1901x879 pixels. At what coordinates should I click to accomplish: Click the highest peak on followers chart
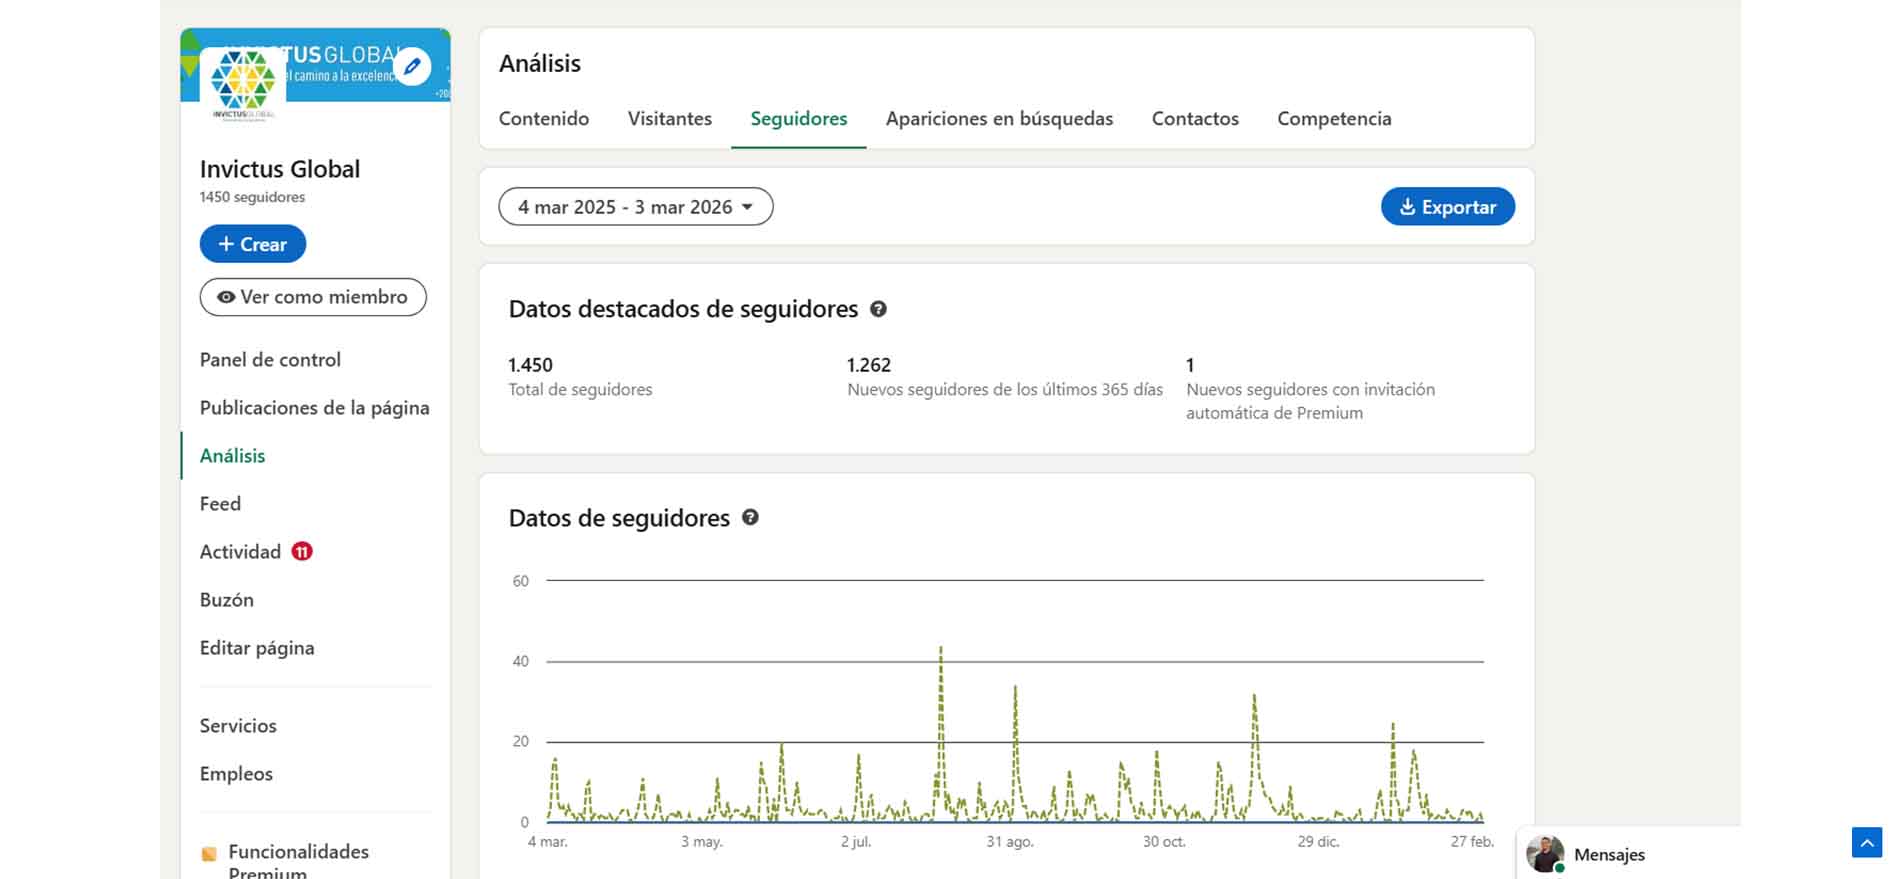coord(941,649)
